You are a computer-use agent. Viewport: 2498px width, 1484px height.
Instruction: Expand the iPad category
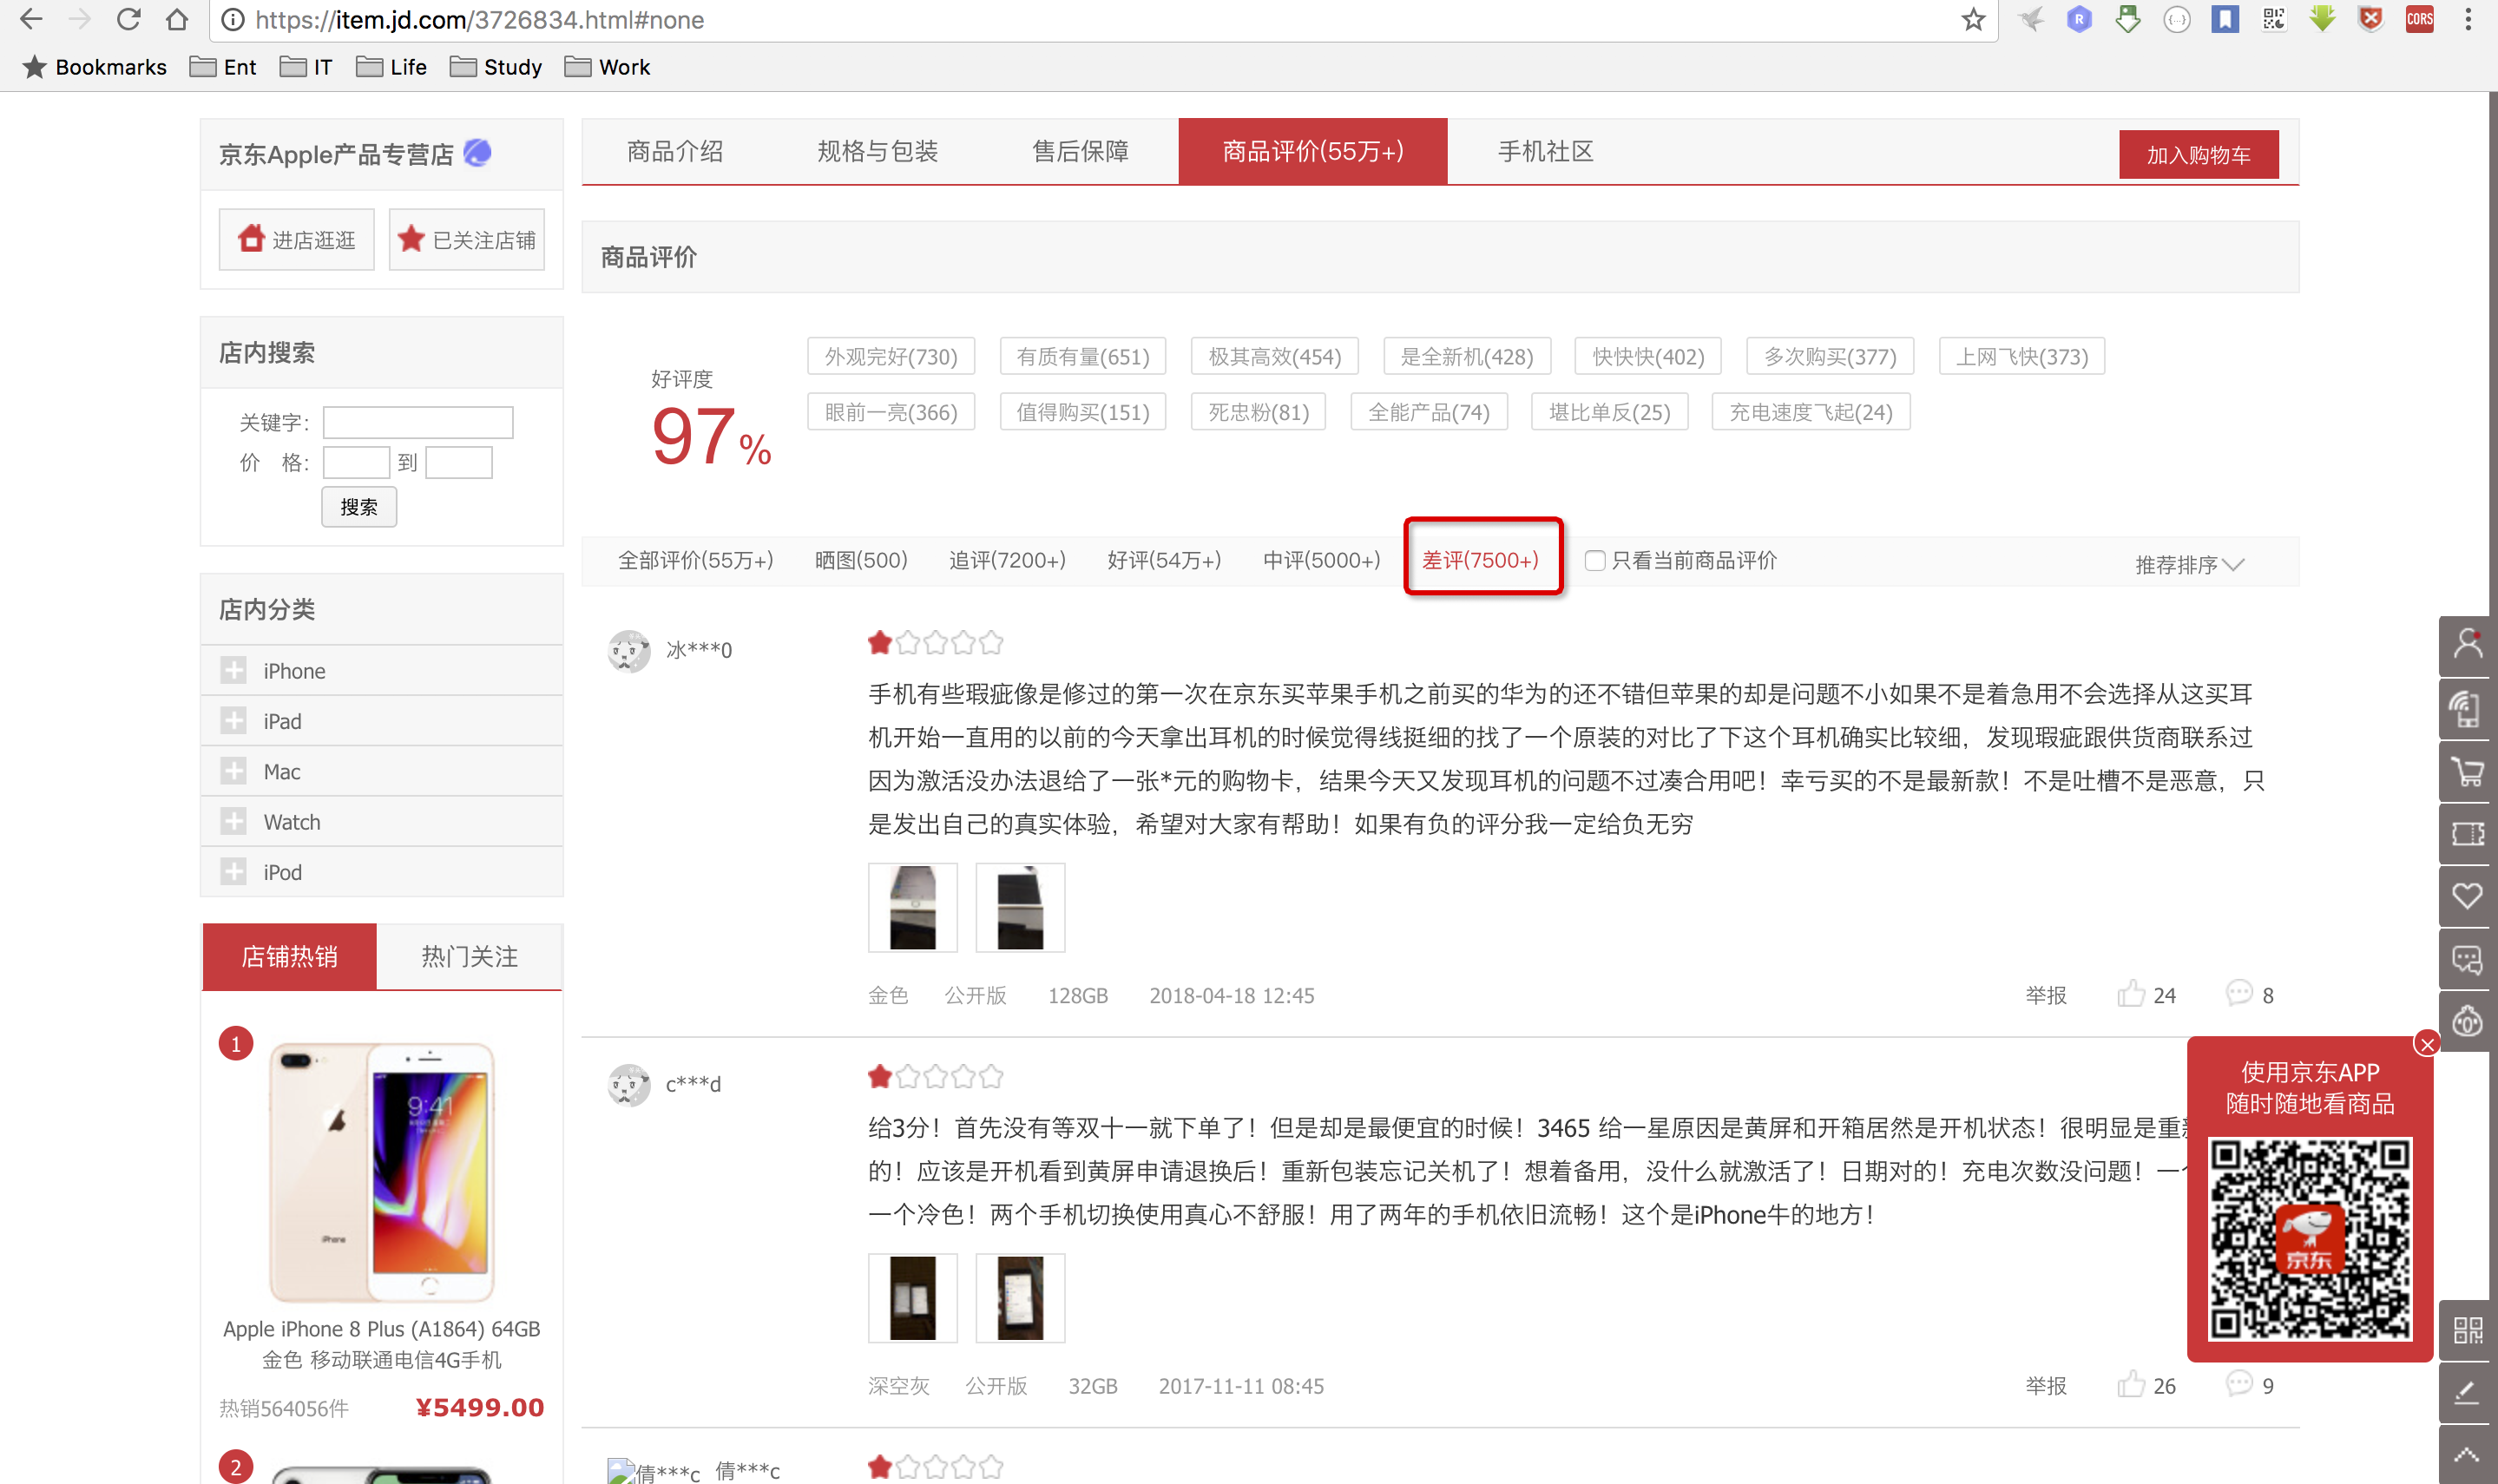pos(234,721)
